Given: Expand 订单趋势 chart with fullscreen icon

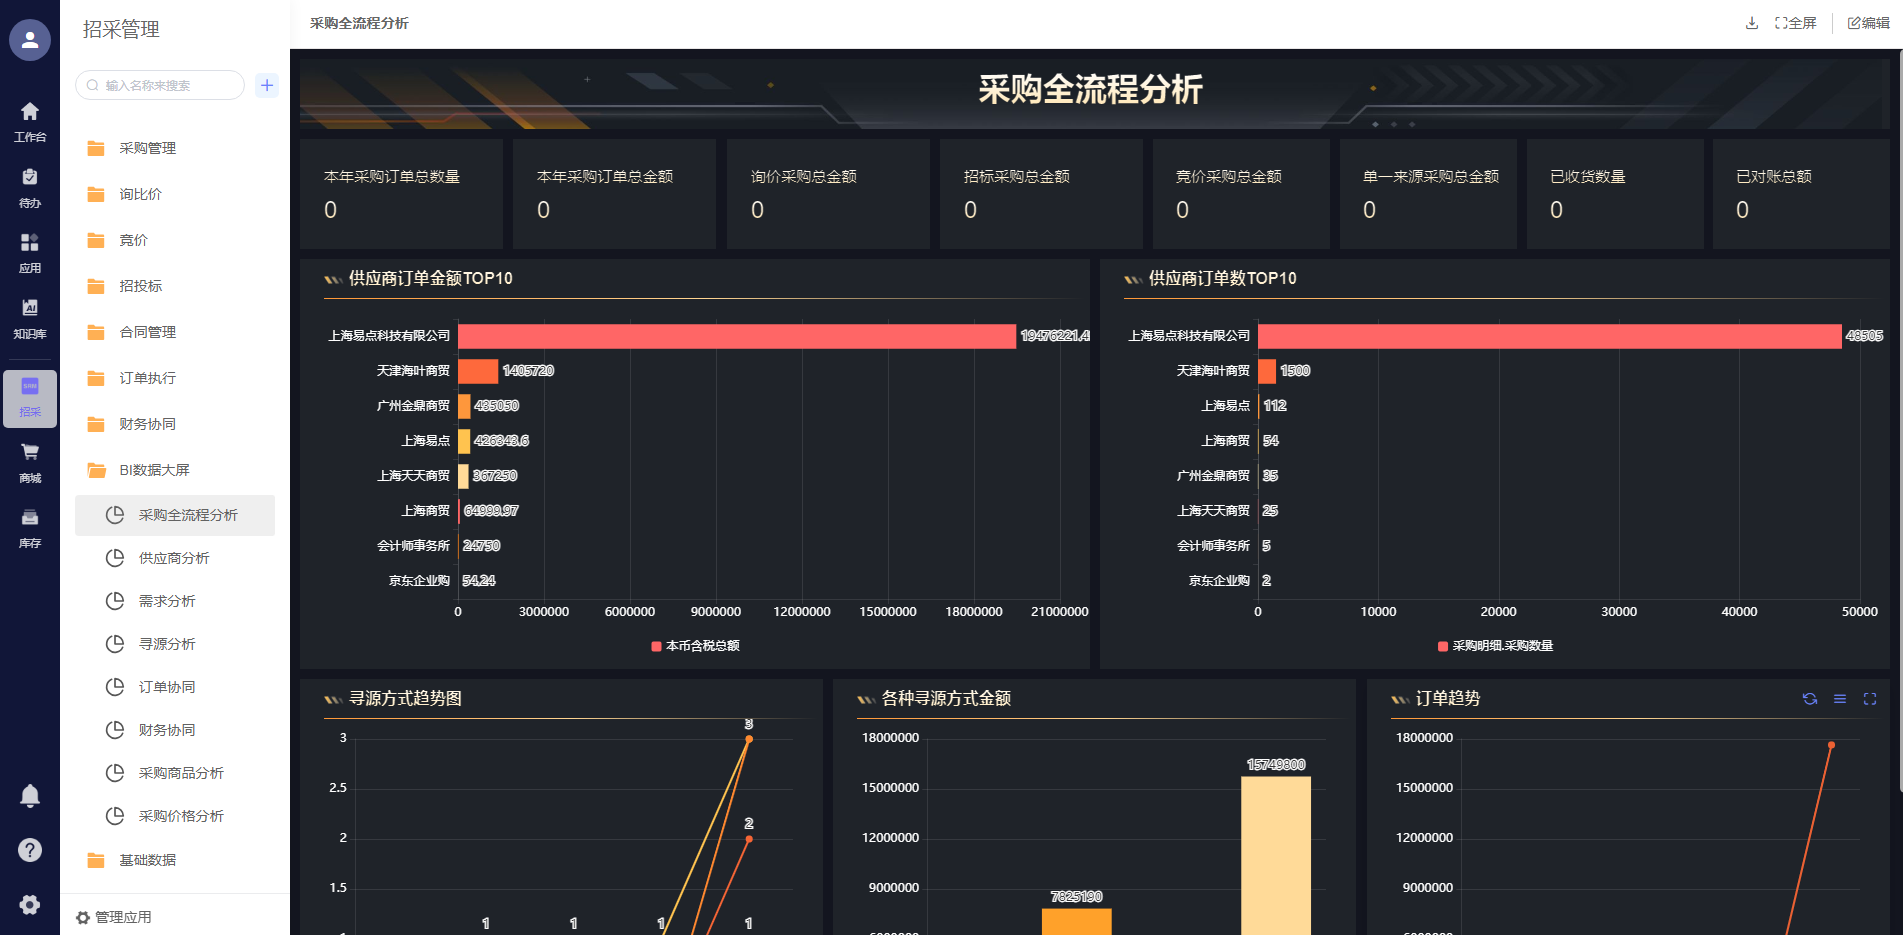Looking at the screenshot, I should click(x=1869, y=699).
